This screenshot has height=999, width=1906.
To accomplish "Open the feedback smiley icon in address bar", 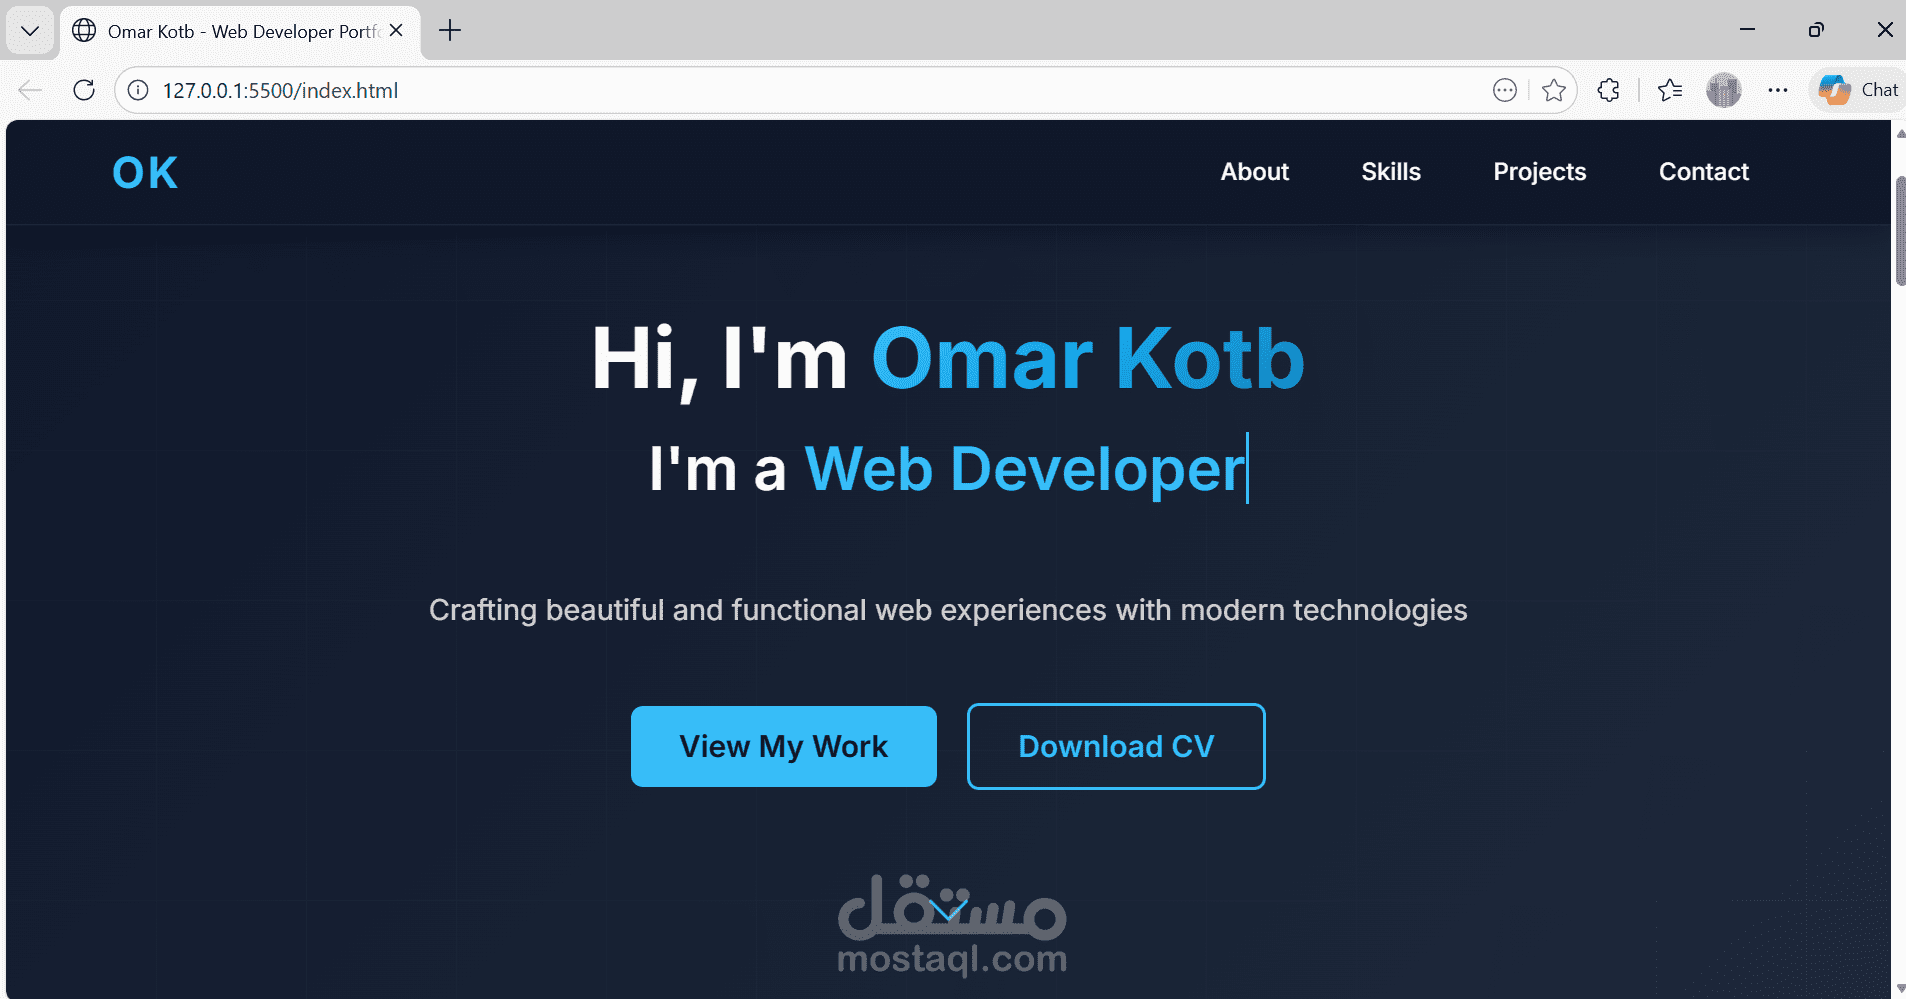I will point(1505,90).
